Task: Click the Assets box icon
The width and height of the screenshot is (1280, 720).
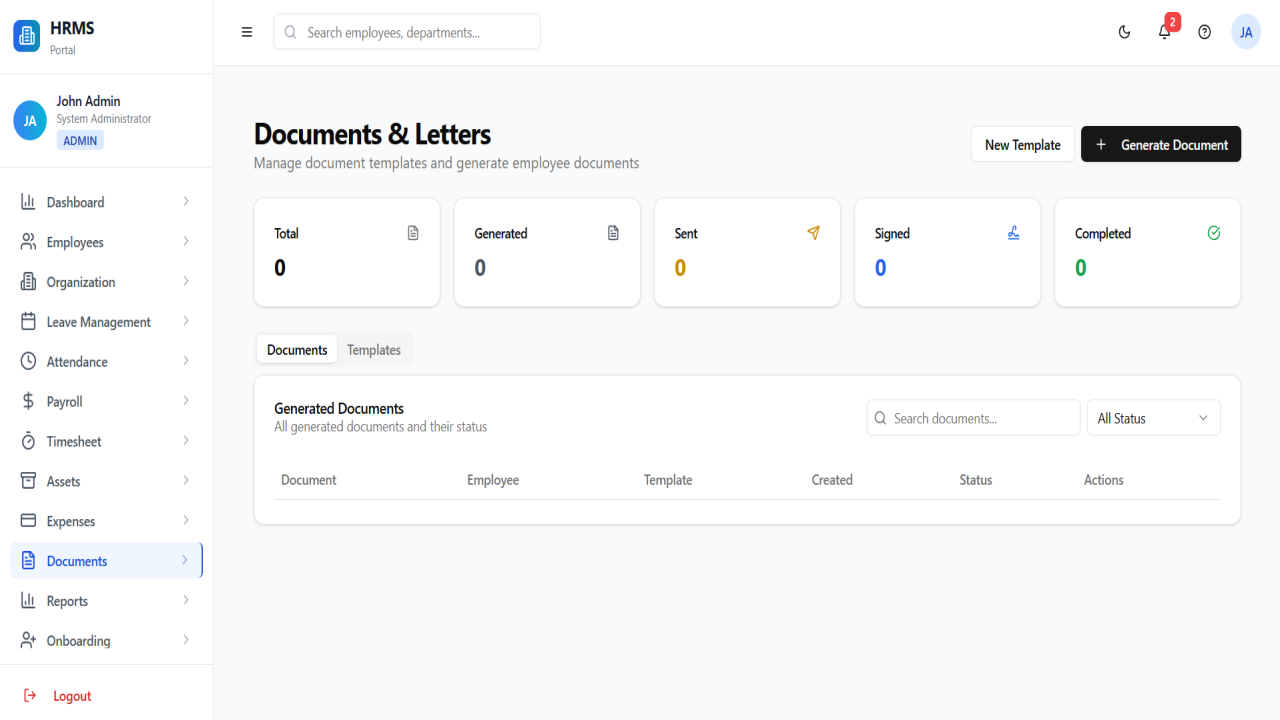Action: 28,481
